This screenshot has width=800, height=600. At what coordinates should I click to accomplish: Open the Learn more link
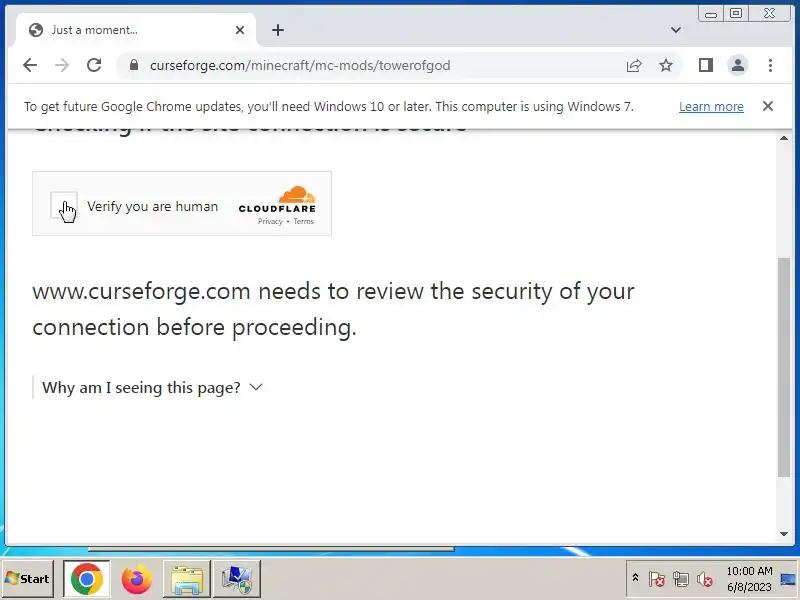(711, 107)
